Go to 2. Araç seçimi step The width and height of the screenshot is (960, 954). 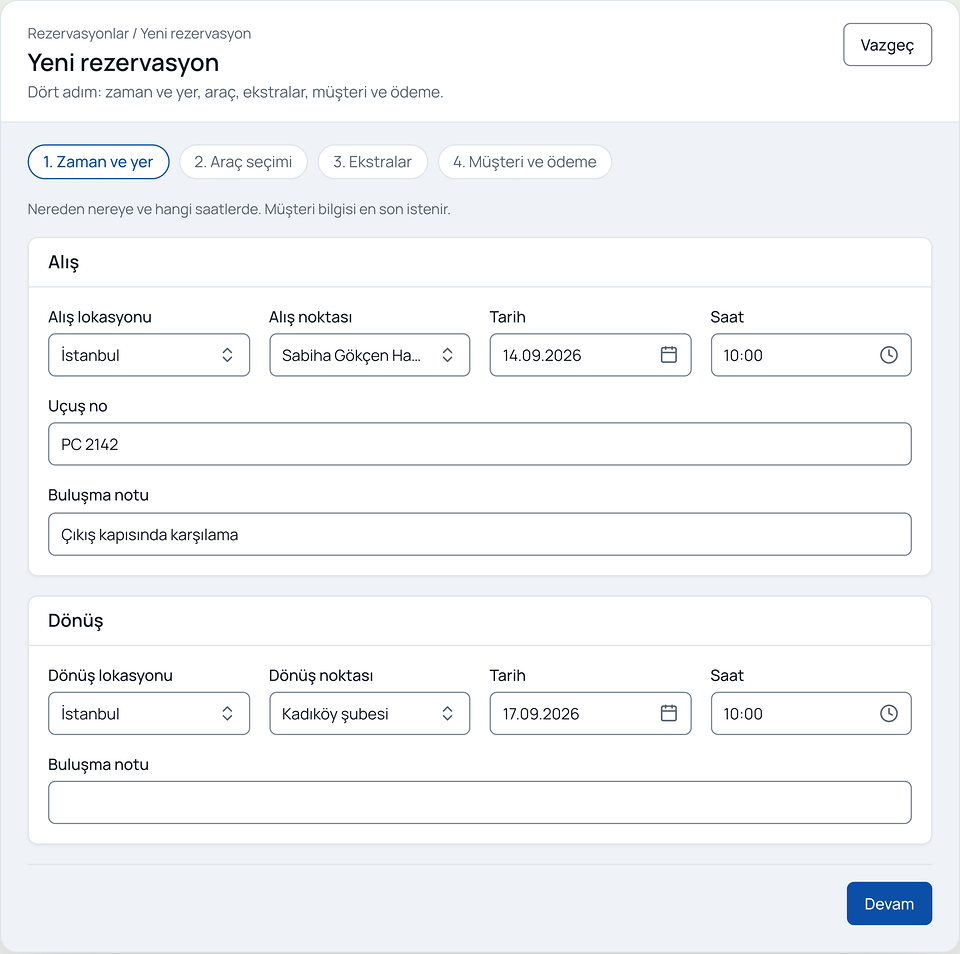[x=243, y=162]
